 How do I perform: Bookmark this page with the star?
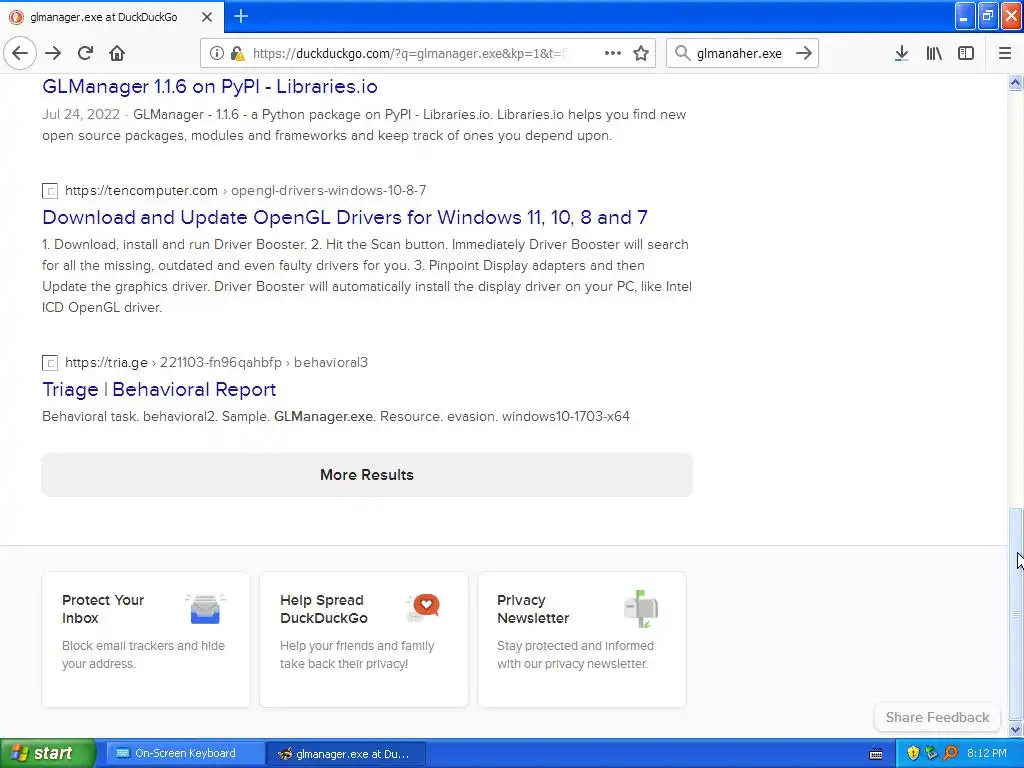[641, 53]
